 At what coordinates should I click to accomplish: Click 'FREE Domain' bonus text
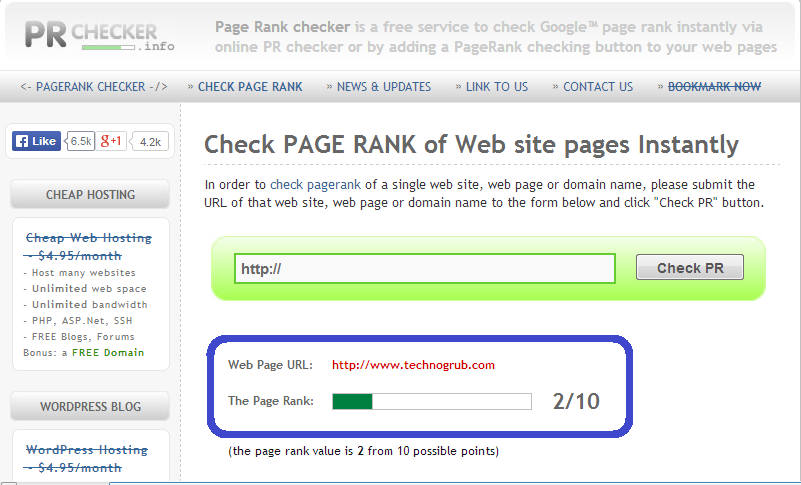pyautogui.click(x=108, y=353)
